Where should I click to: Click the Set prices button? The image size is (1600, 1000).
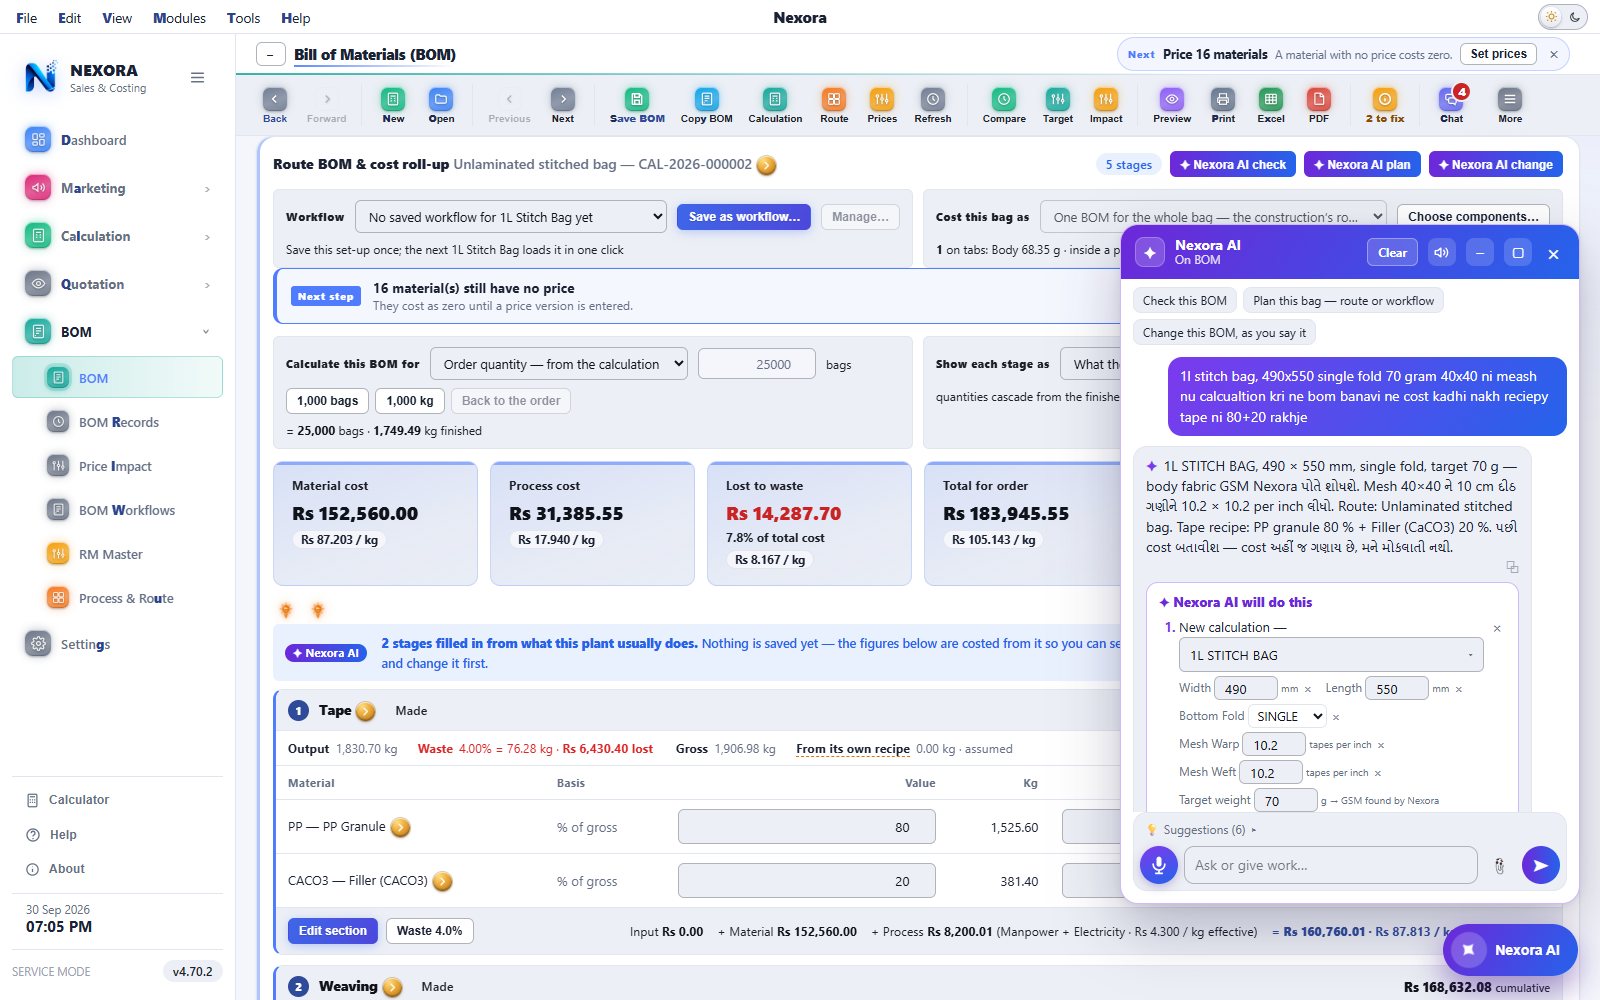[1498, 54]
